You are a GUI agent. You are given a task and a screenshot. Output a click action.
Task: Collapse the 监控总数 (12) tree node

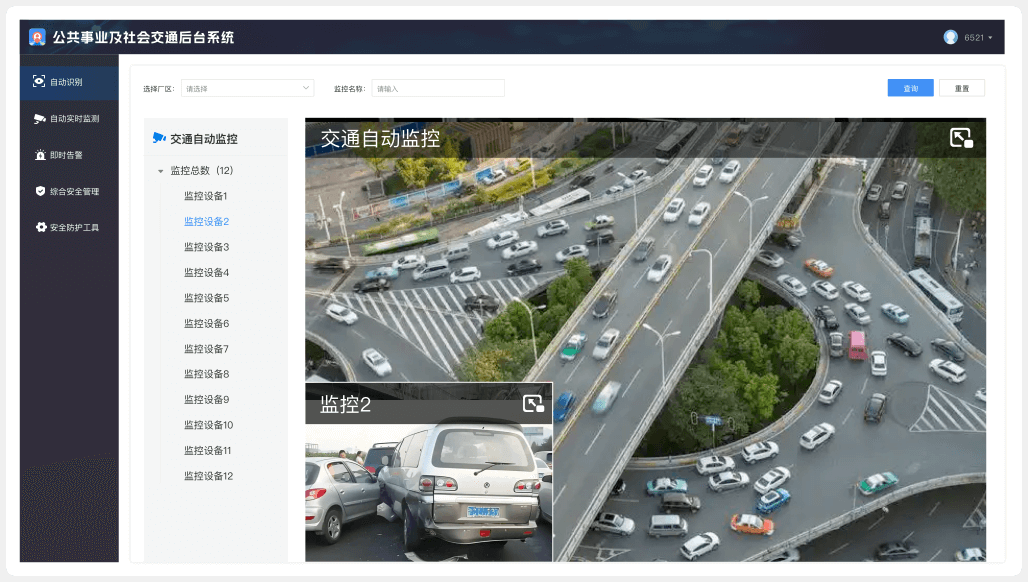[x=160, y=171]
